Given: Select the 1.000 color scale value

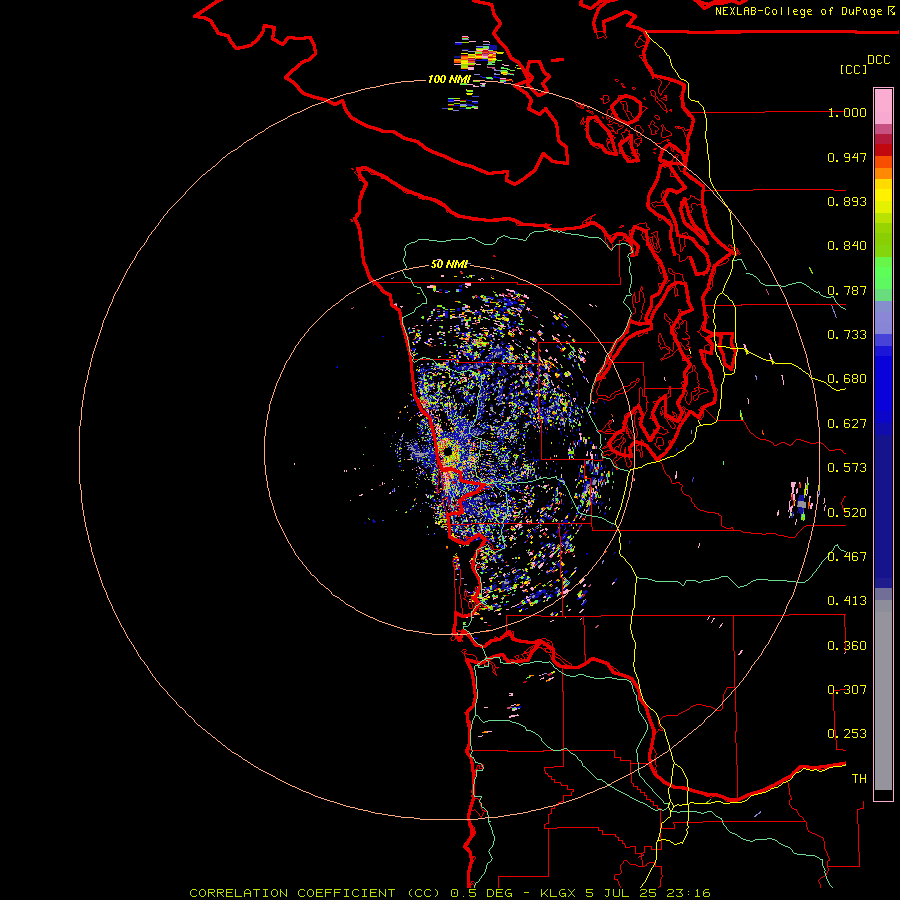Looking at the screenshot, I should (x=847, y=112).
